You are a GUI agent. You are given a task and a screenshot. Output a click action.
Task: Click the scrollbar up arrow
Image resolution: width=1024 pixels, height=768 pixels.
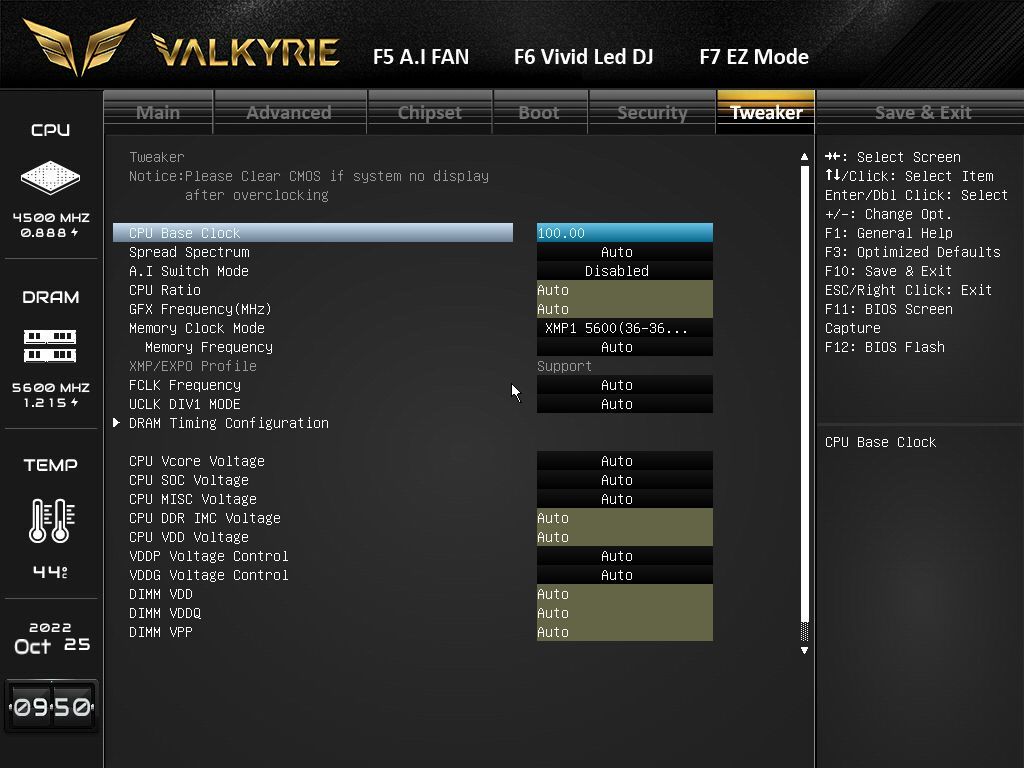pyautogui.click(x=804, y=157)
